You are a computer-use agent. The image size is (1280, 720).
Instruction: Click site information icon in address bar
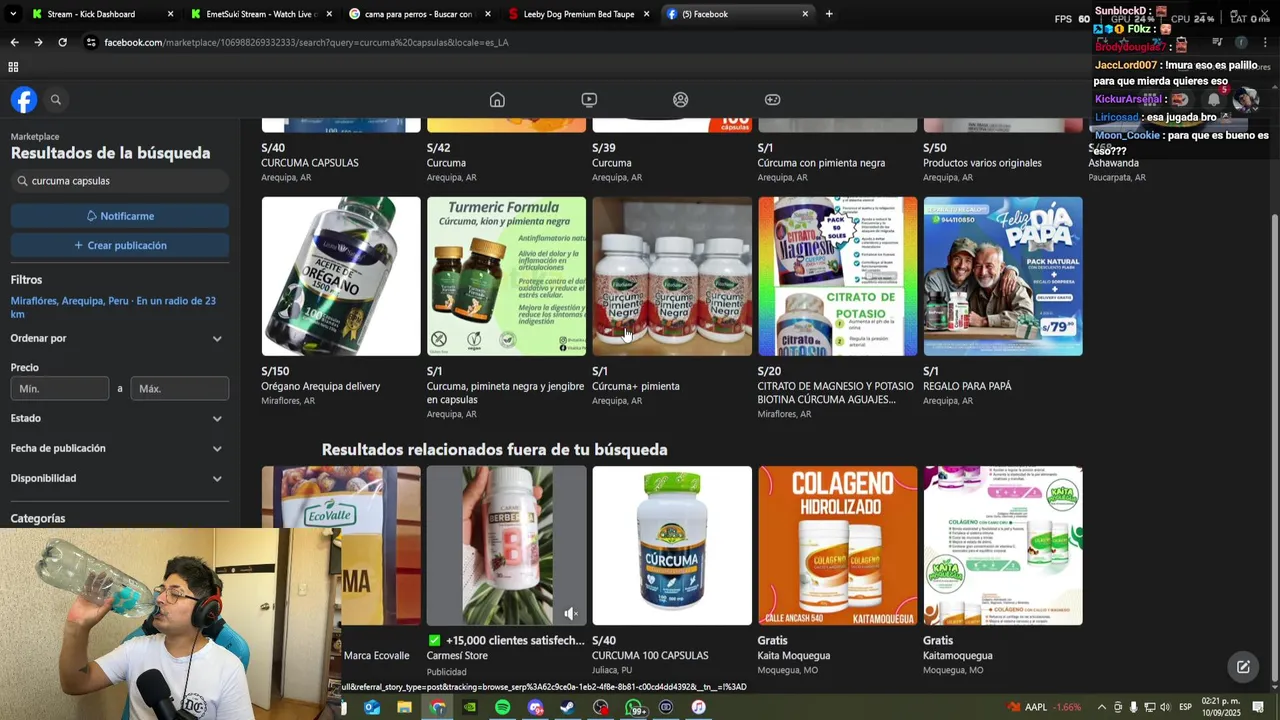point(91,42)
